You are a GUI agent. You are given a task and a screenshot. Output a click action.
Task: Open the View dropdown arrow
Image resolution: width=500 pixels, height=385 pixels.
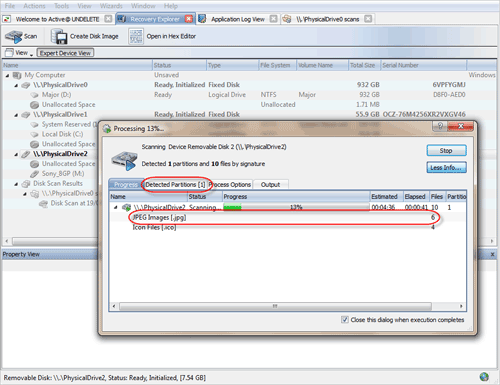(31, 55)
